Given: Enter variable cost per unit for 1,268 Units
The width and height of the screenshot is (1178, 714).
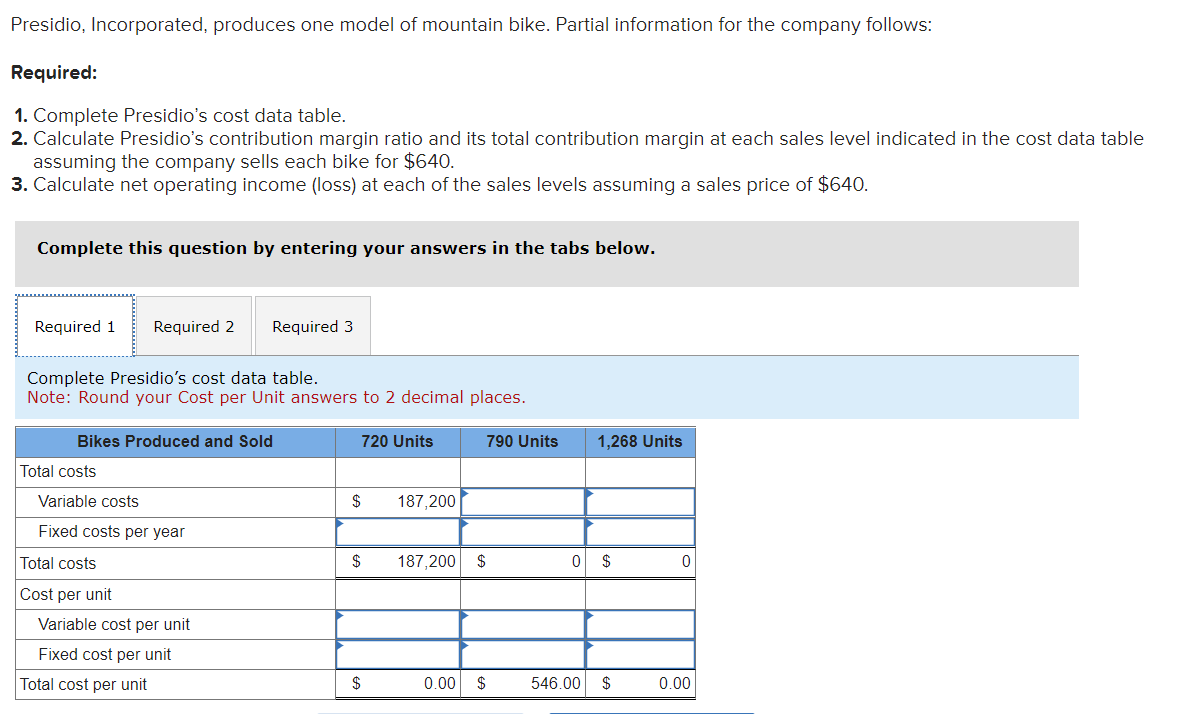Looking at the screenshot, I should tap(640, 625).
